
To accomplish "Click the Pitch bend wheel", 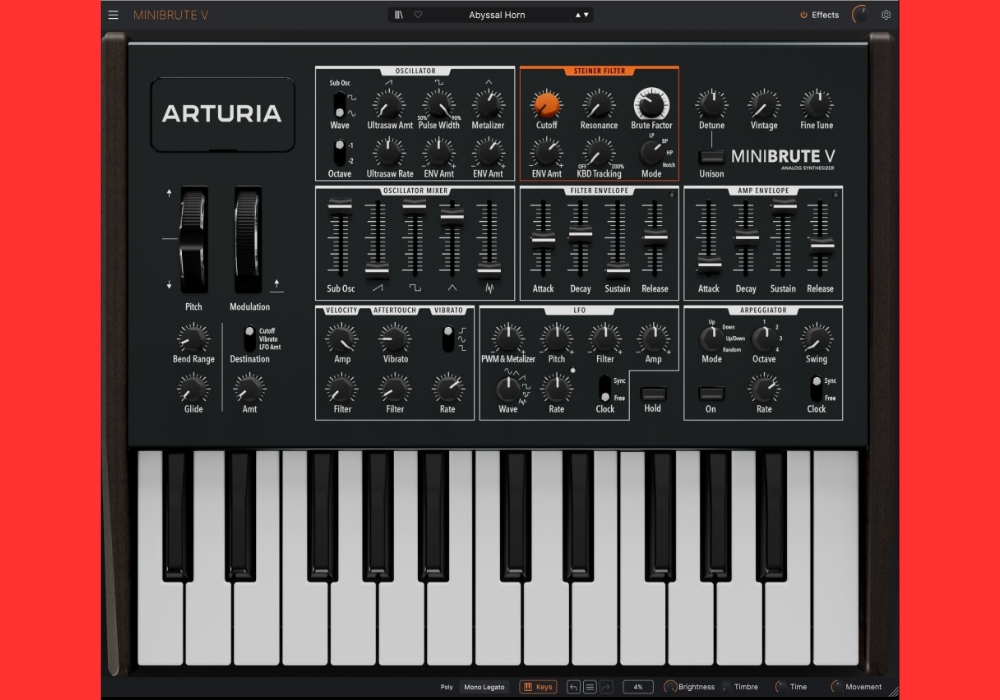I will coord(193,240).
